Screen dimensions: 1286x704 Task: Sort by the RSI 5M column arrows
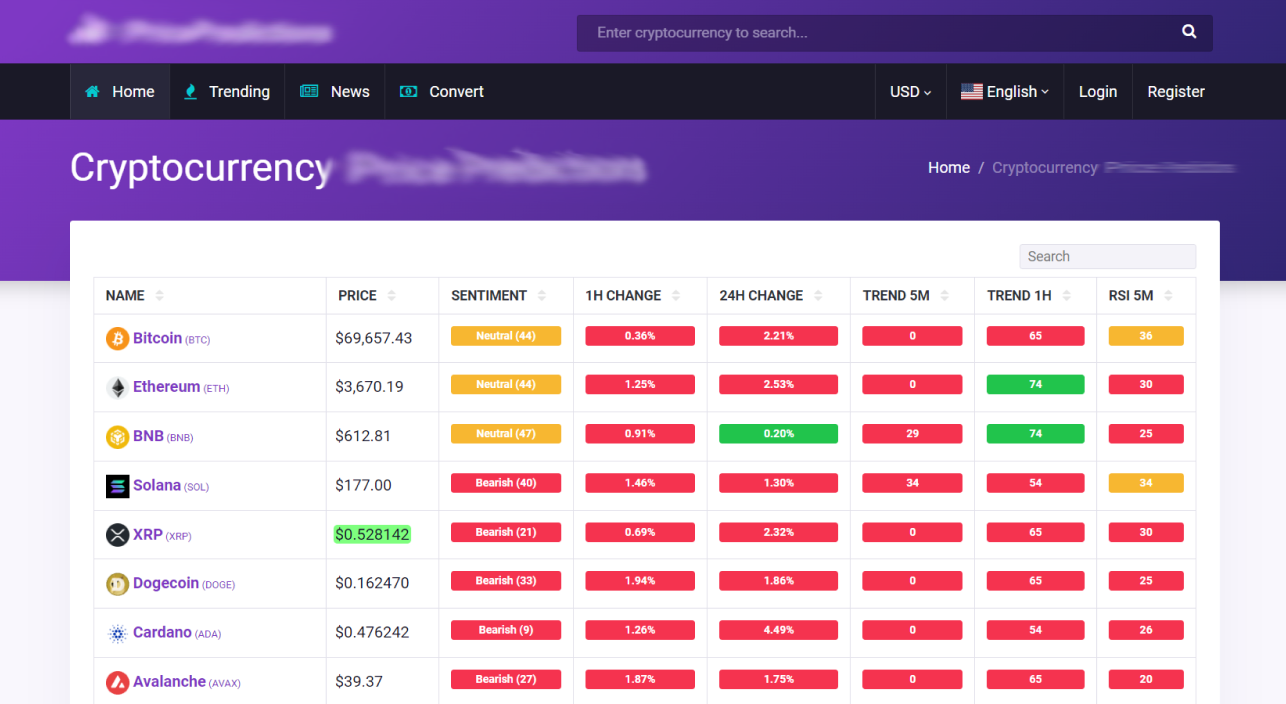click(x=1168, y=296)
